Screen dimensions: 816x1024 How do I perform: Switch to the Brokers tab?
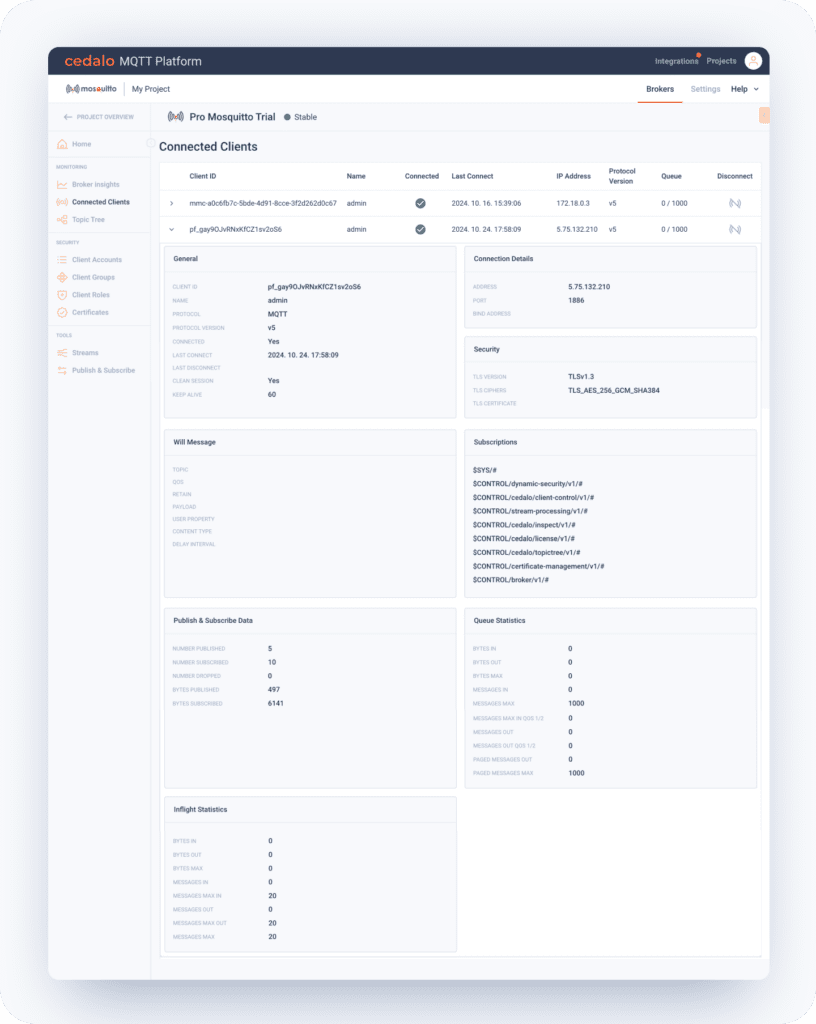click(x=660, y=89)
